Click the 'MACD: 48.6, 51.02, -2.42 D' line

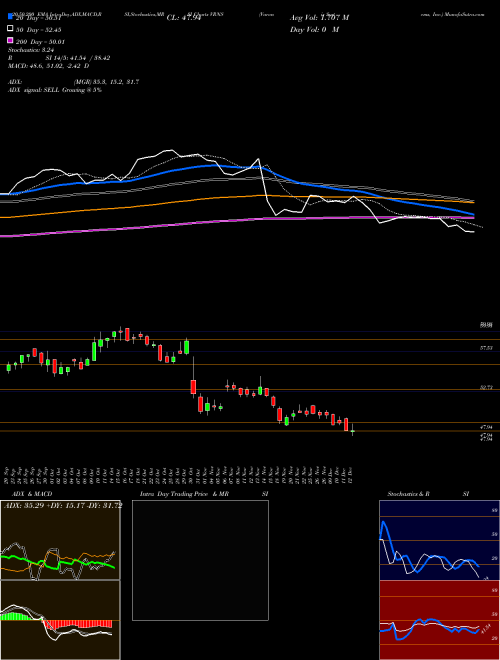48,66
